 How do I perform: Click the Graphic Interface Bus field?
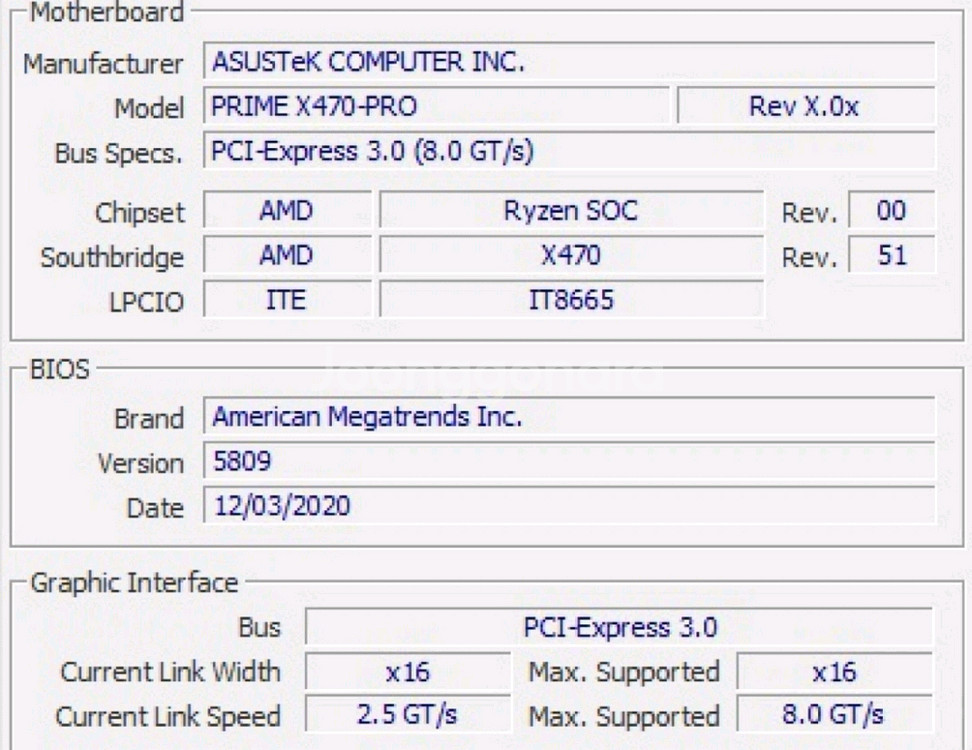tap(619, 628)
